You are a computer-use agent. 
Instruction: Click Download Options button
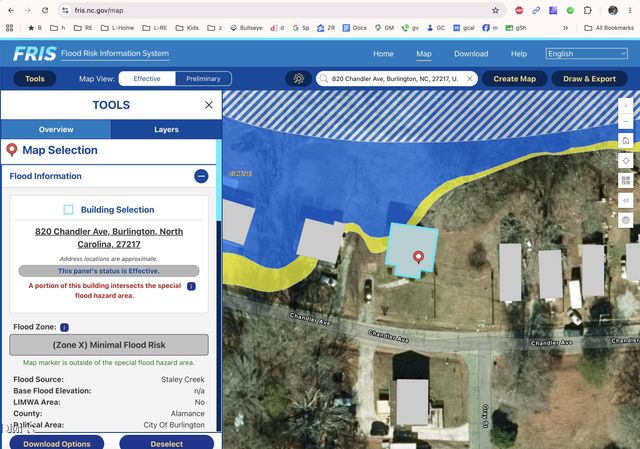57,442
